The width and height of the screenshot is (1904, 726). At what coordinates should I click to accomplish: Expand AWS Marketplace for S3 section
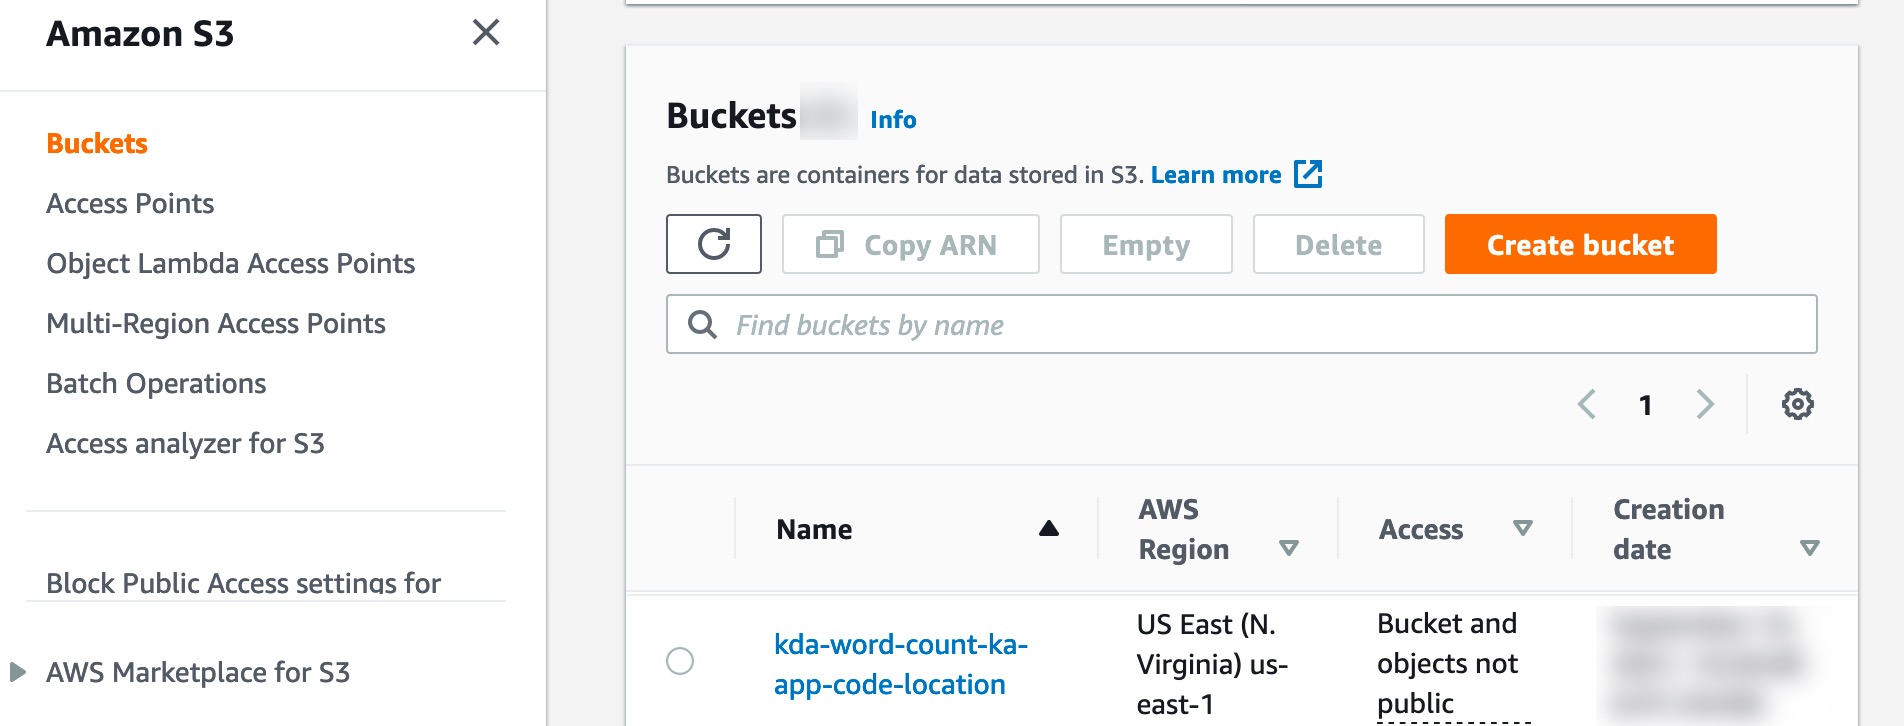pos(17,672)
